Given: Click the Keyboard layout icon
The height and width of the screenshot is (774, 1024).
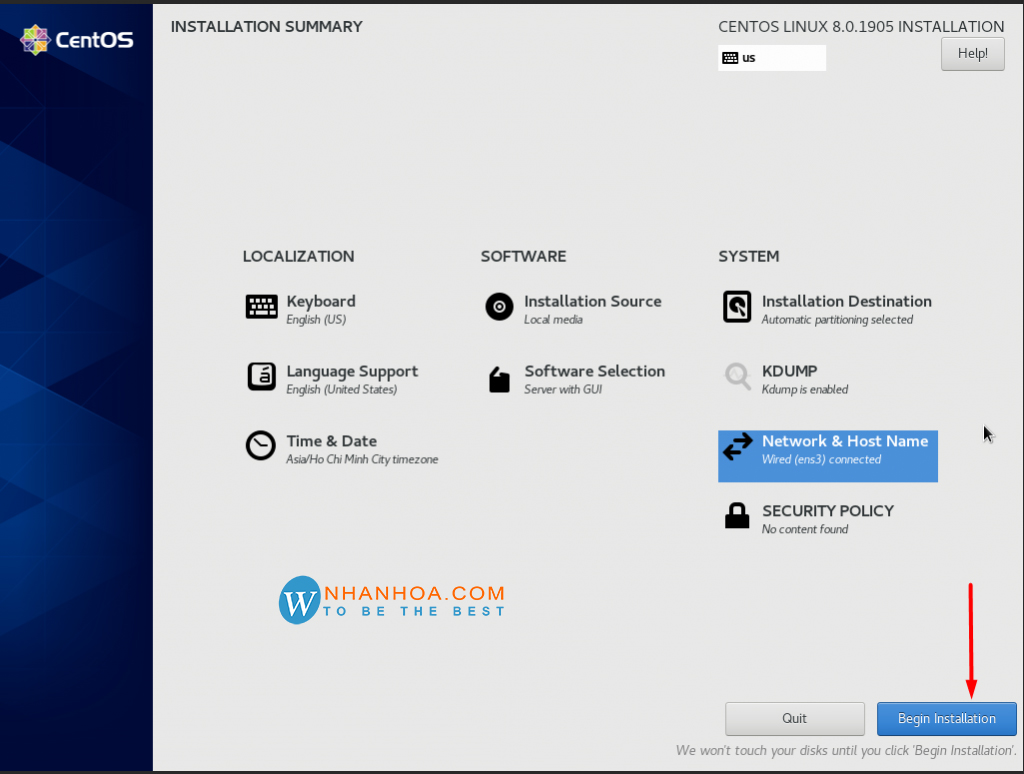Looking at the screenshot, I should click(261, 307).
